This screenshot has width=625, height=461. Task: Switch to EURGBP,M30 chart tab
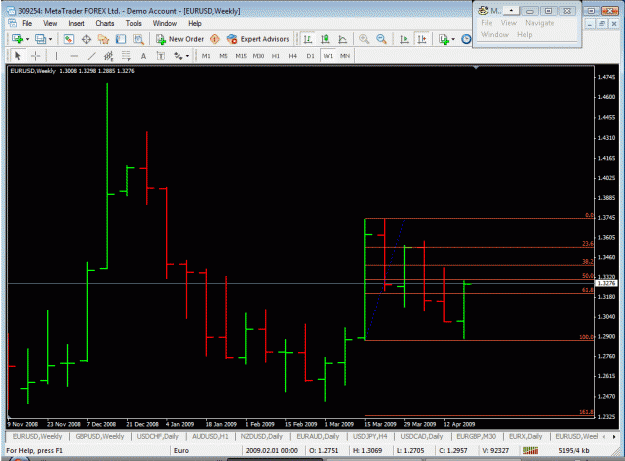[x=476, y=437]
